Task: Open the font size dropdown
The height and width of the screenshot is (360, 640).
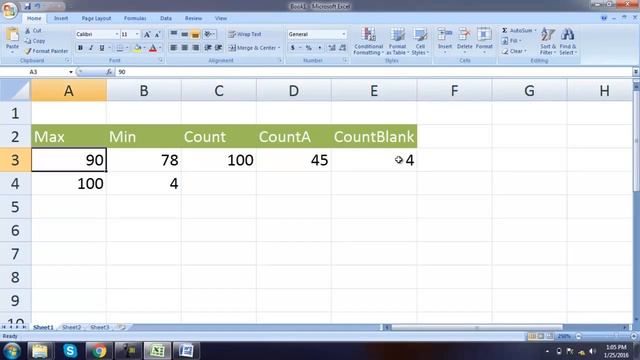Action: click(137, 34)
